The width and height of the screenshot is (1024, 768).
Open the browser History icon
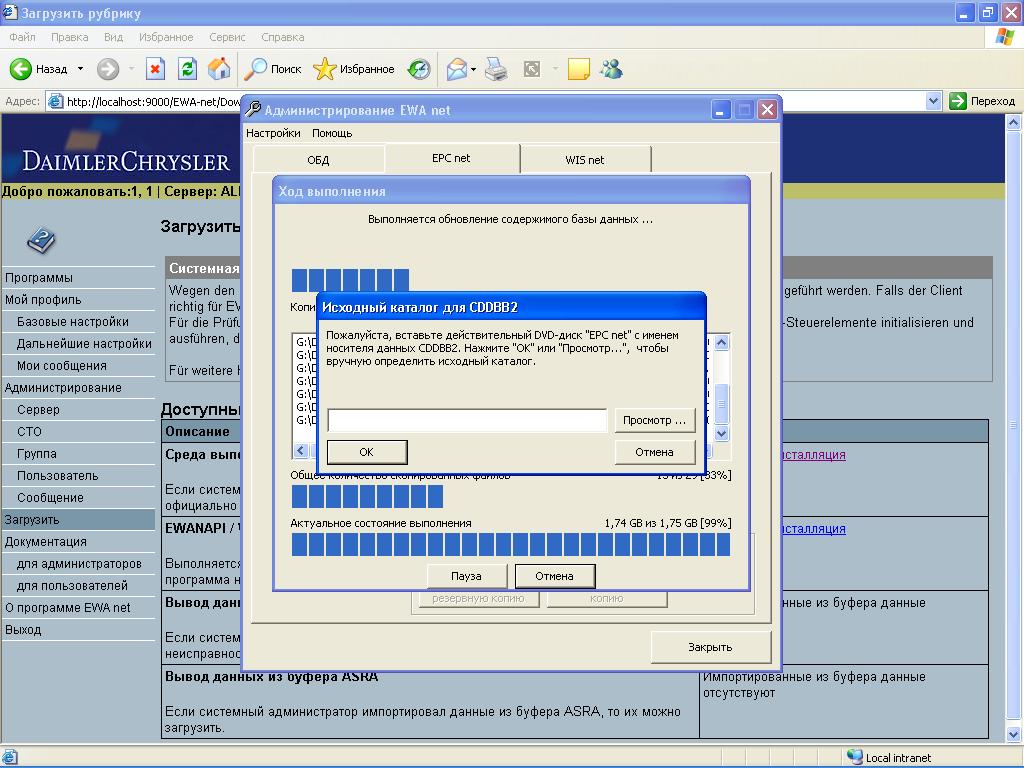point(419,69)
